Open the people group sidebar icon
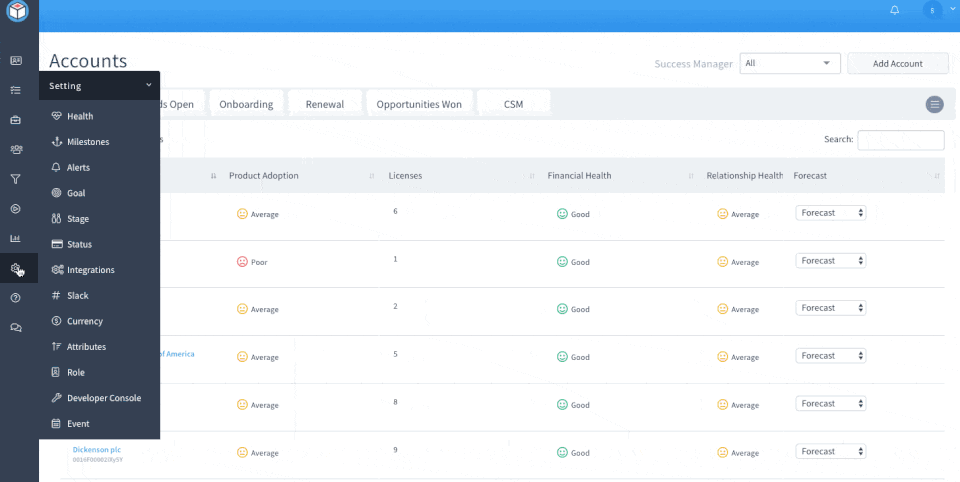960x482 pixels. point(16,149)
